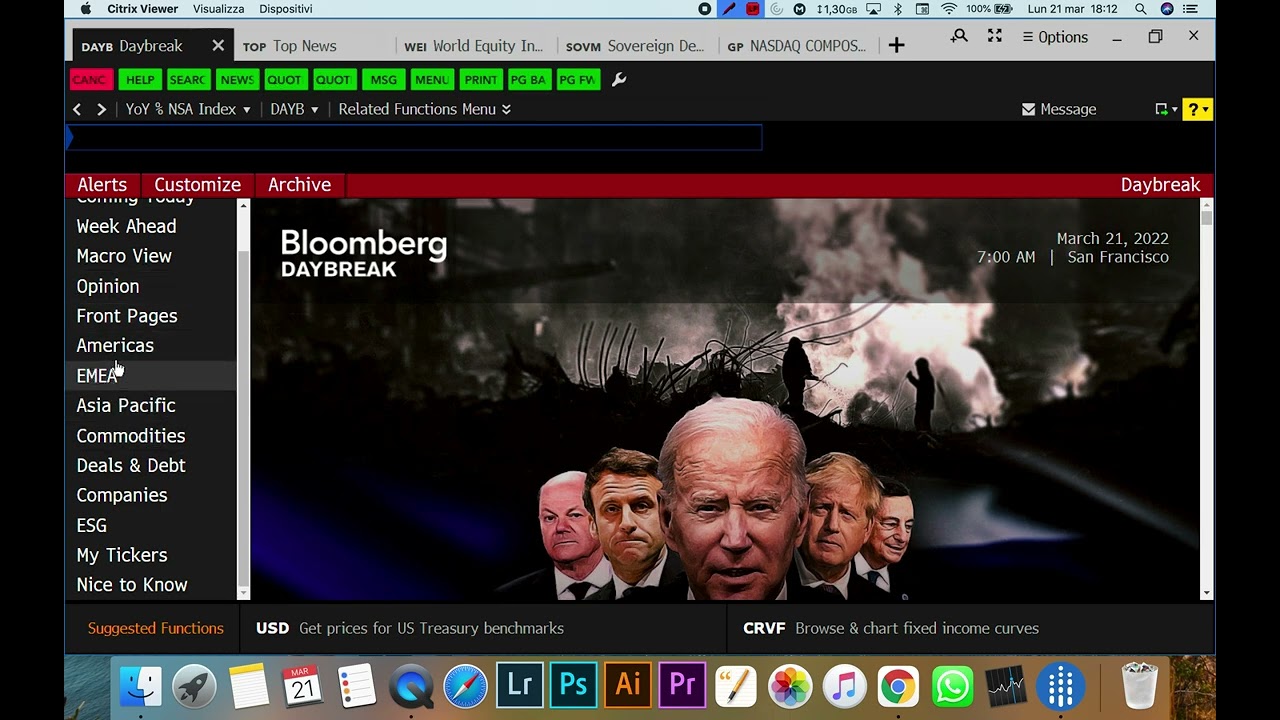1280x720 pixels.
Task: Switch to the SOVM Sovereign Debt tab
Action: (635, 46)
